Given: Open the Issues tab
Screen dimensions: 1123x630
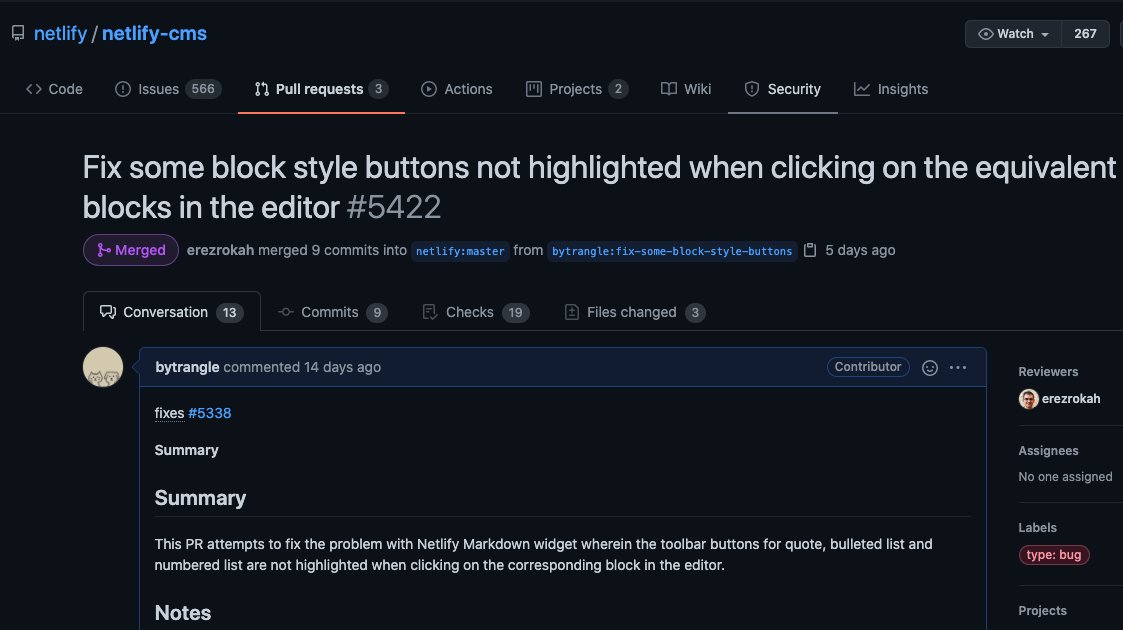Looking at the screenshot, I should pyautogui.click(x=167, y=89).
